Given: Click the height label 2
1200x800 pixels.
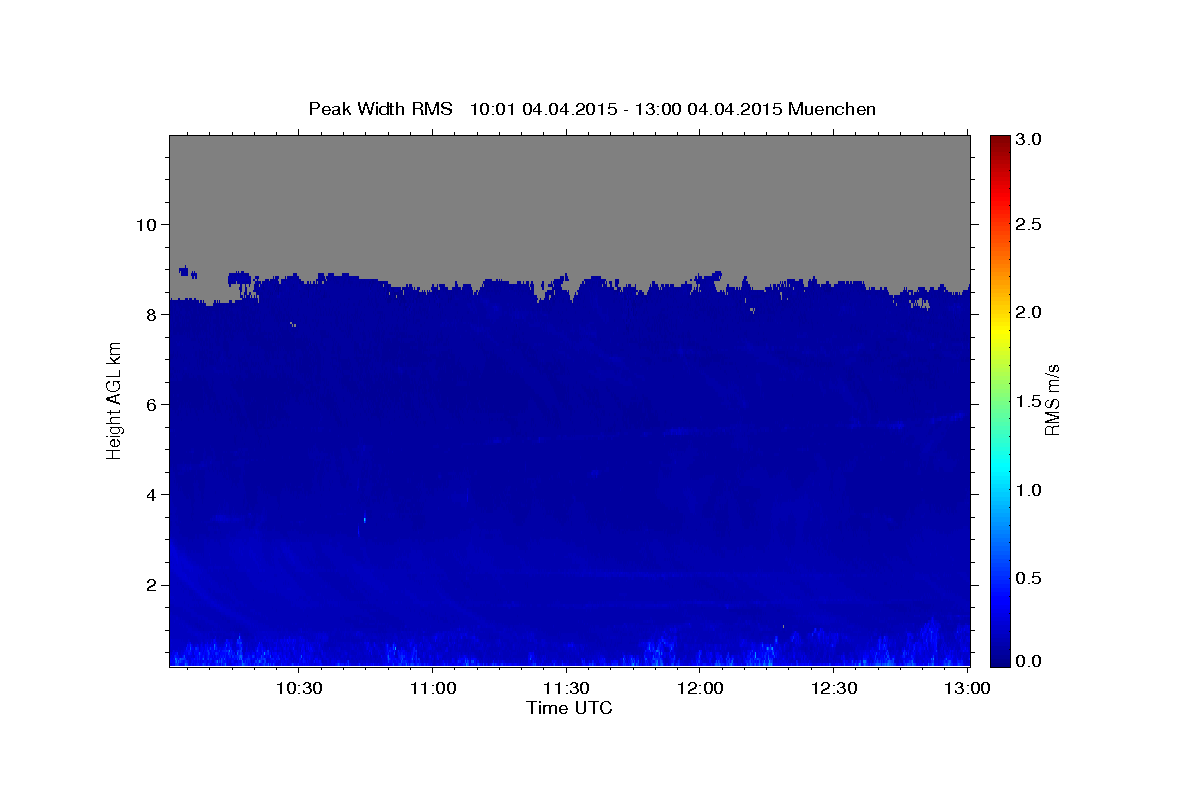Looking at the screenshot, I should point(152,584).
